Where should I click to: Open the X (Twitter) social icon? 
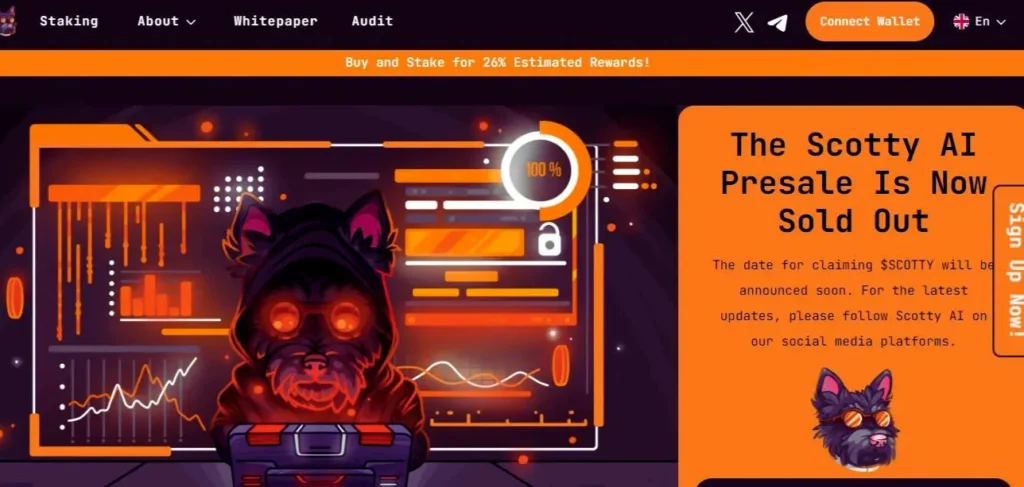pyautogui.click(x=744, y=22)
